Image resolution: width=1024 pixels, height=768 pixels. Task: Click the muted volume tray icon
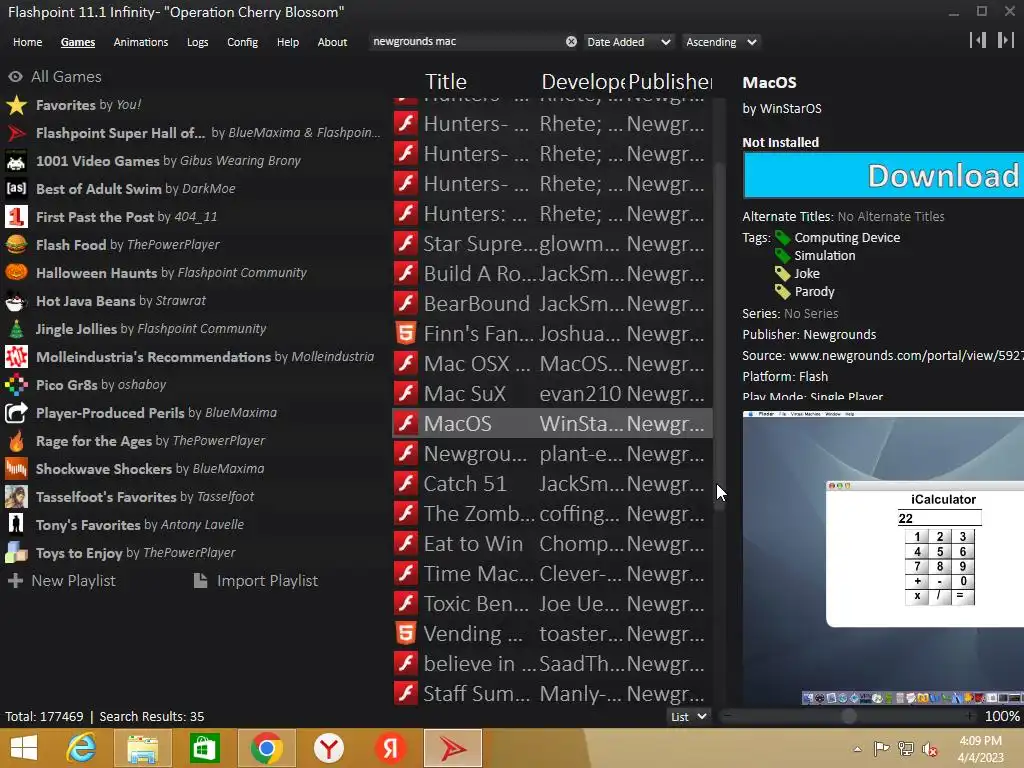coord(930,749)
